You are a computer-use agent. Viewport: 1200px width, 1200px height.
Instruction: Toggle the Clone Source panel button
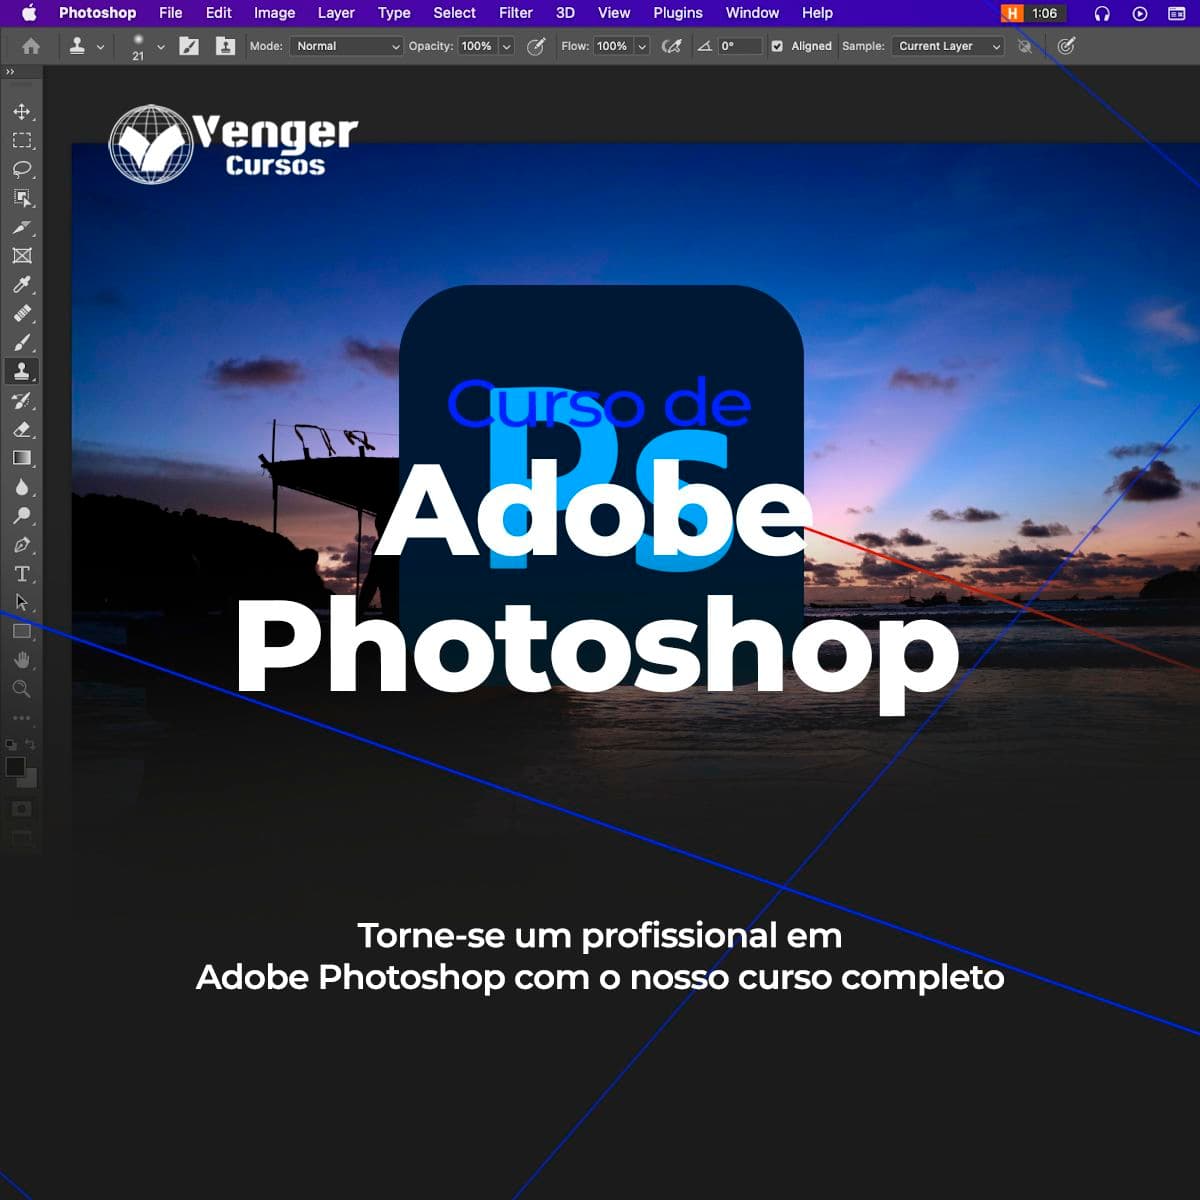tap(225, 46)
